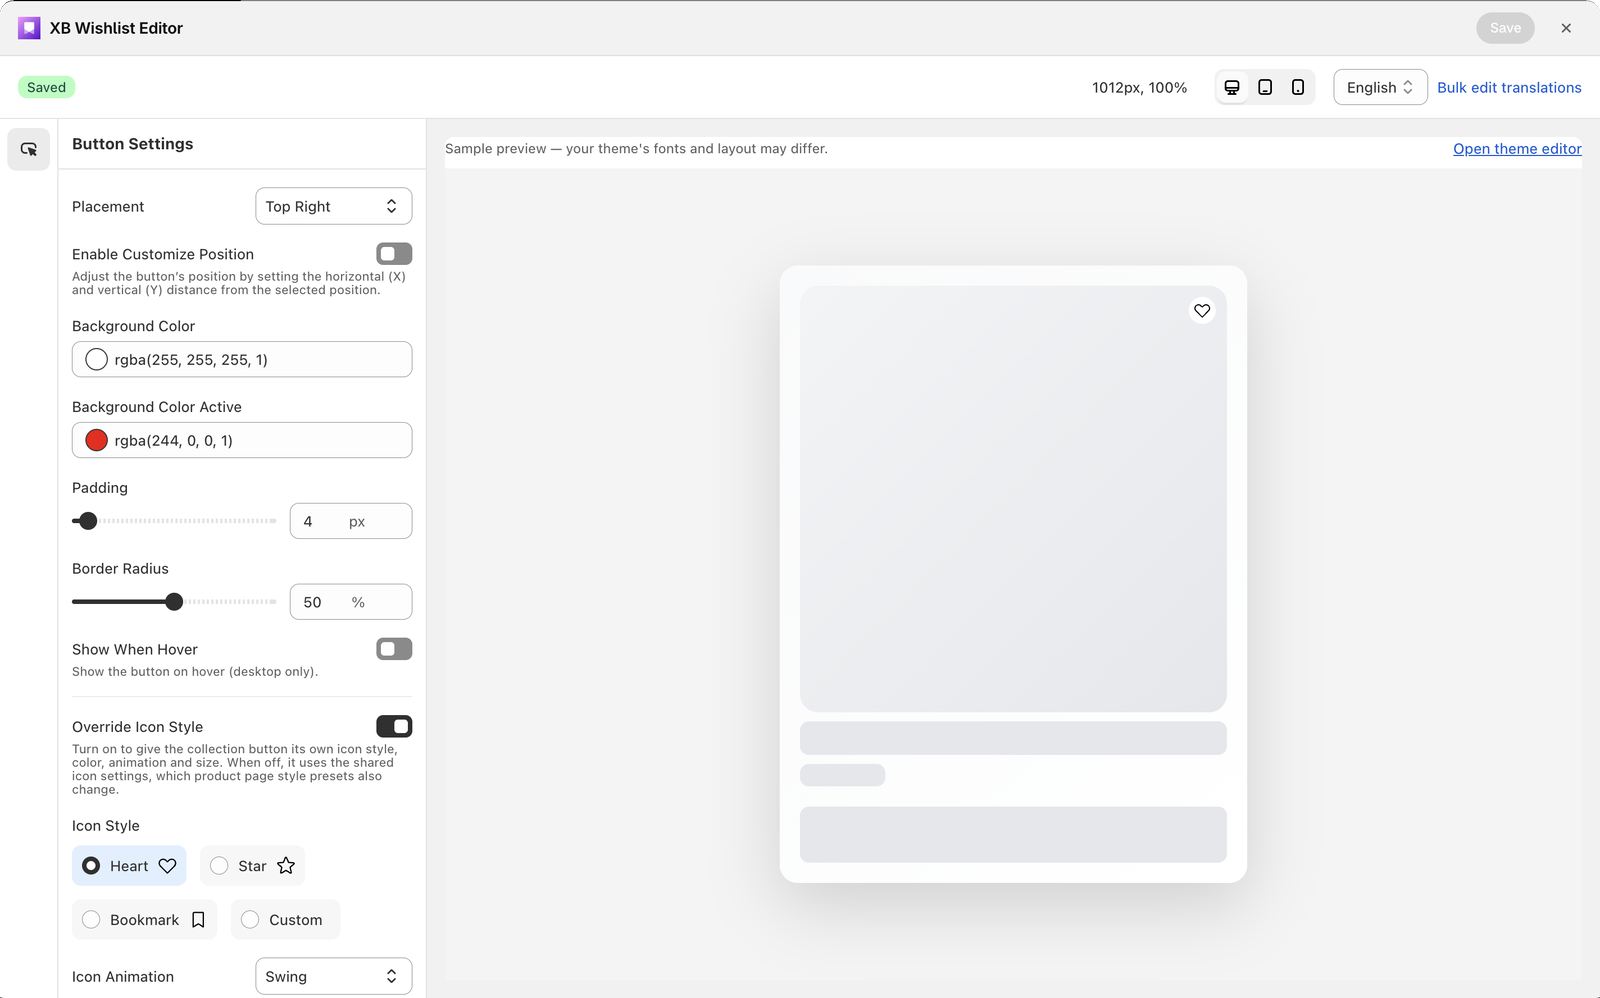This screenshot has width=1600, height=998.
Task: Toggle Enable Customize Position switch
Action: (x=394, y=254)
